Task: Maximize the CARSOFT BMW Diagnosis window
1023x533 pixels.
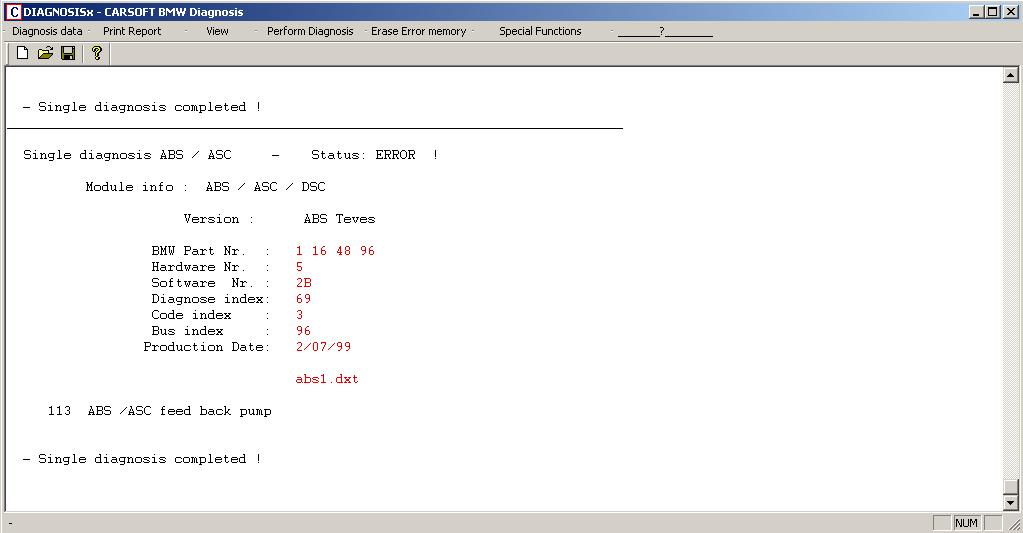Action: point(993,12)
